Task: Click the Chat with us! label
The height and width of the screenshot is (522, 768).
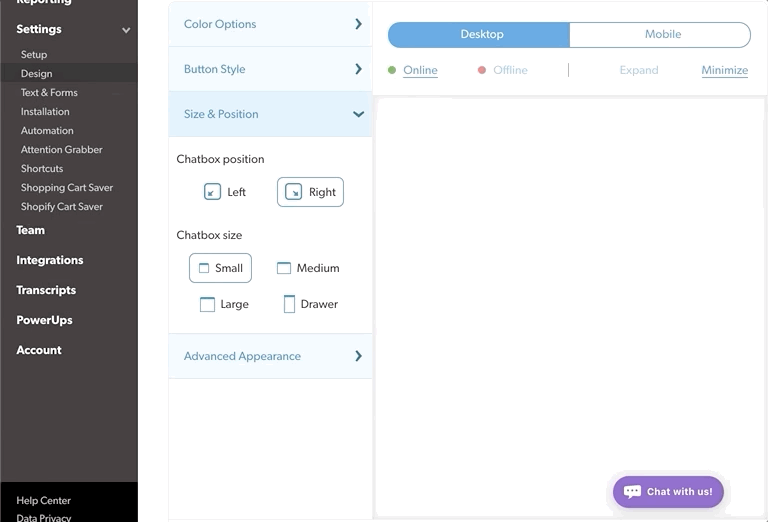Action: (x=679, y=492)
